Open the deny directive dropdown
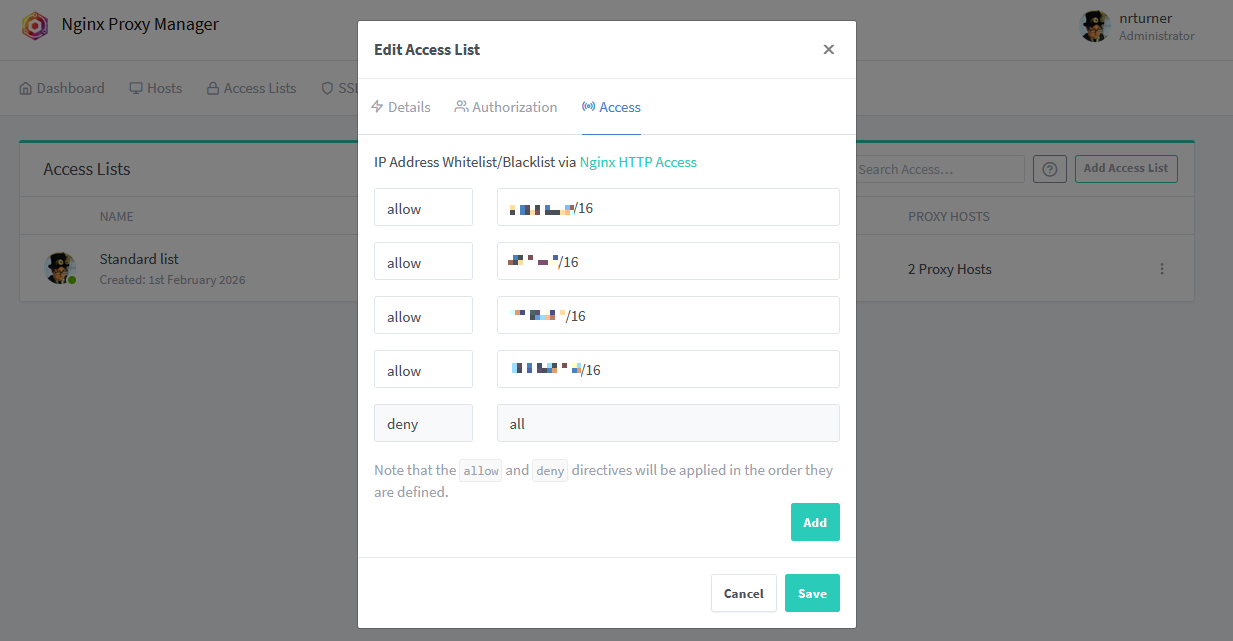Viewport: 1233px width, 641px height. click(x=423, y=423)
